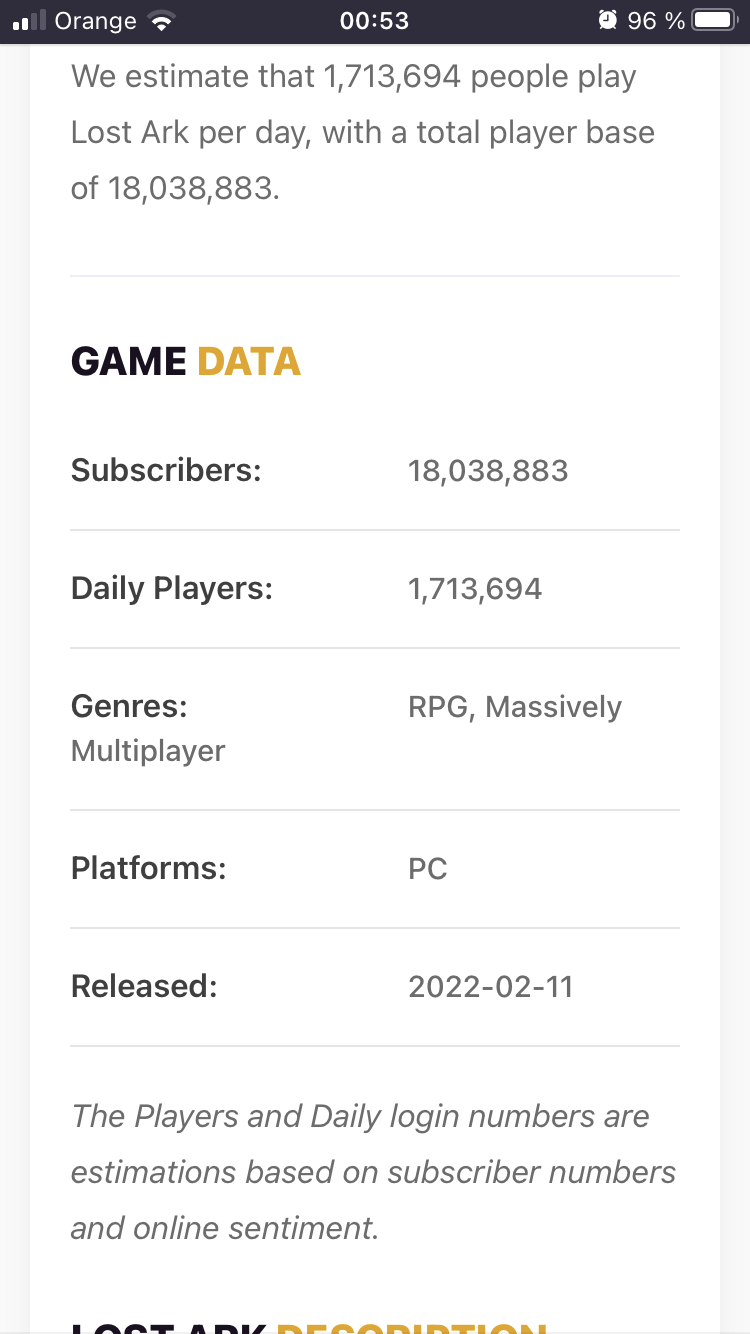Image resolution: width=750 pixels, height=1334 pixels.
Task: Tap the Wi-Fi icon in status bar
Action: (x=159, y=21)
